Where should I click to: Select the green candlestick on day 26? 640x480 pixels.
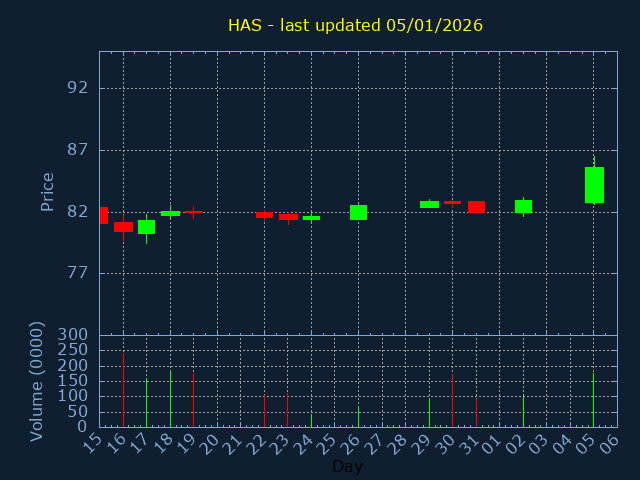point(358,212)
